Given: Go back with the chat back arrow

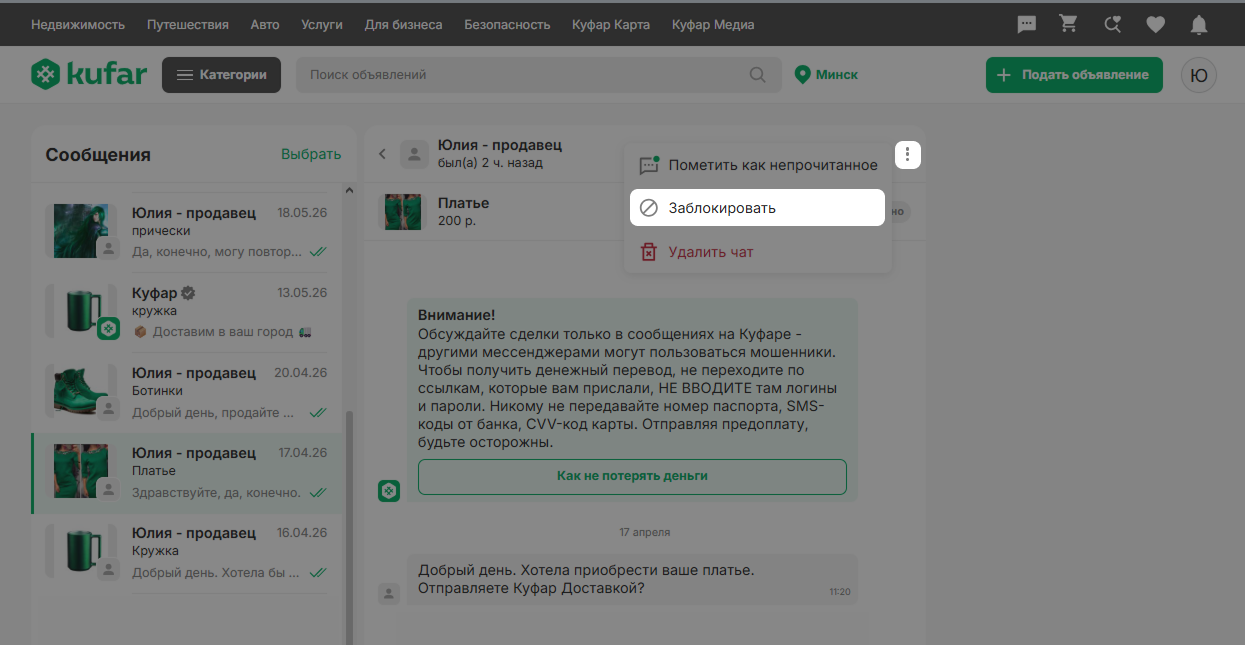Looking at the screenshot, I should [x=382, y=154].
